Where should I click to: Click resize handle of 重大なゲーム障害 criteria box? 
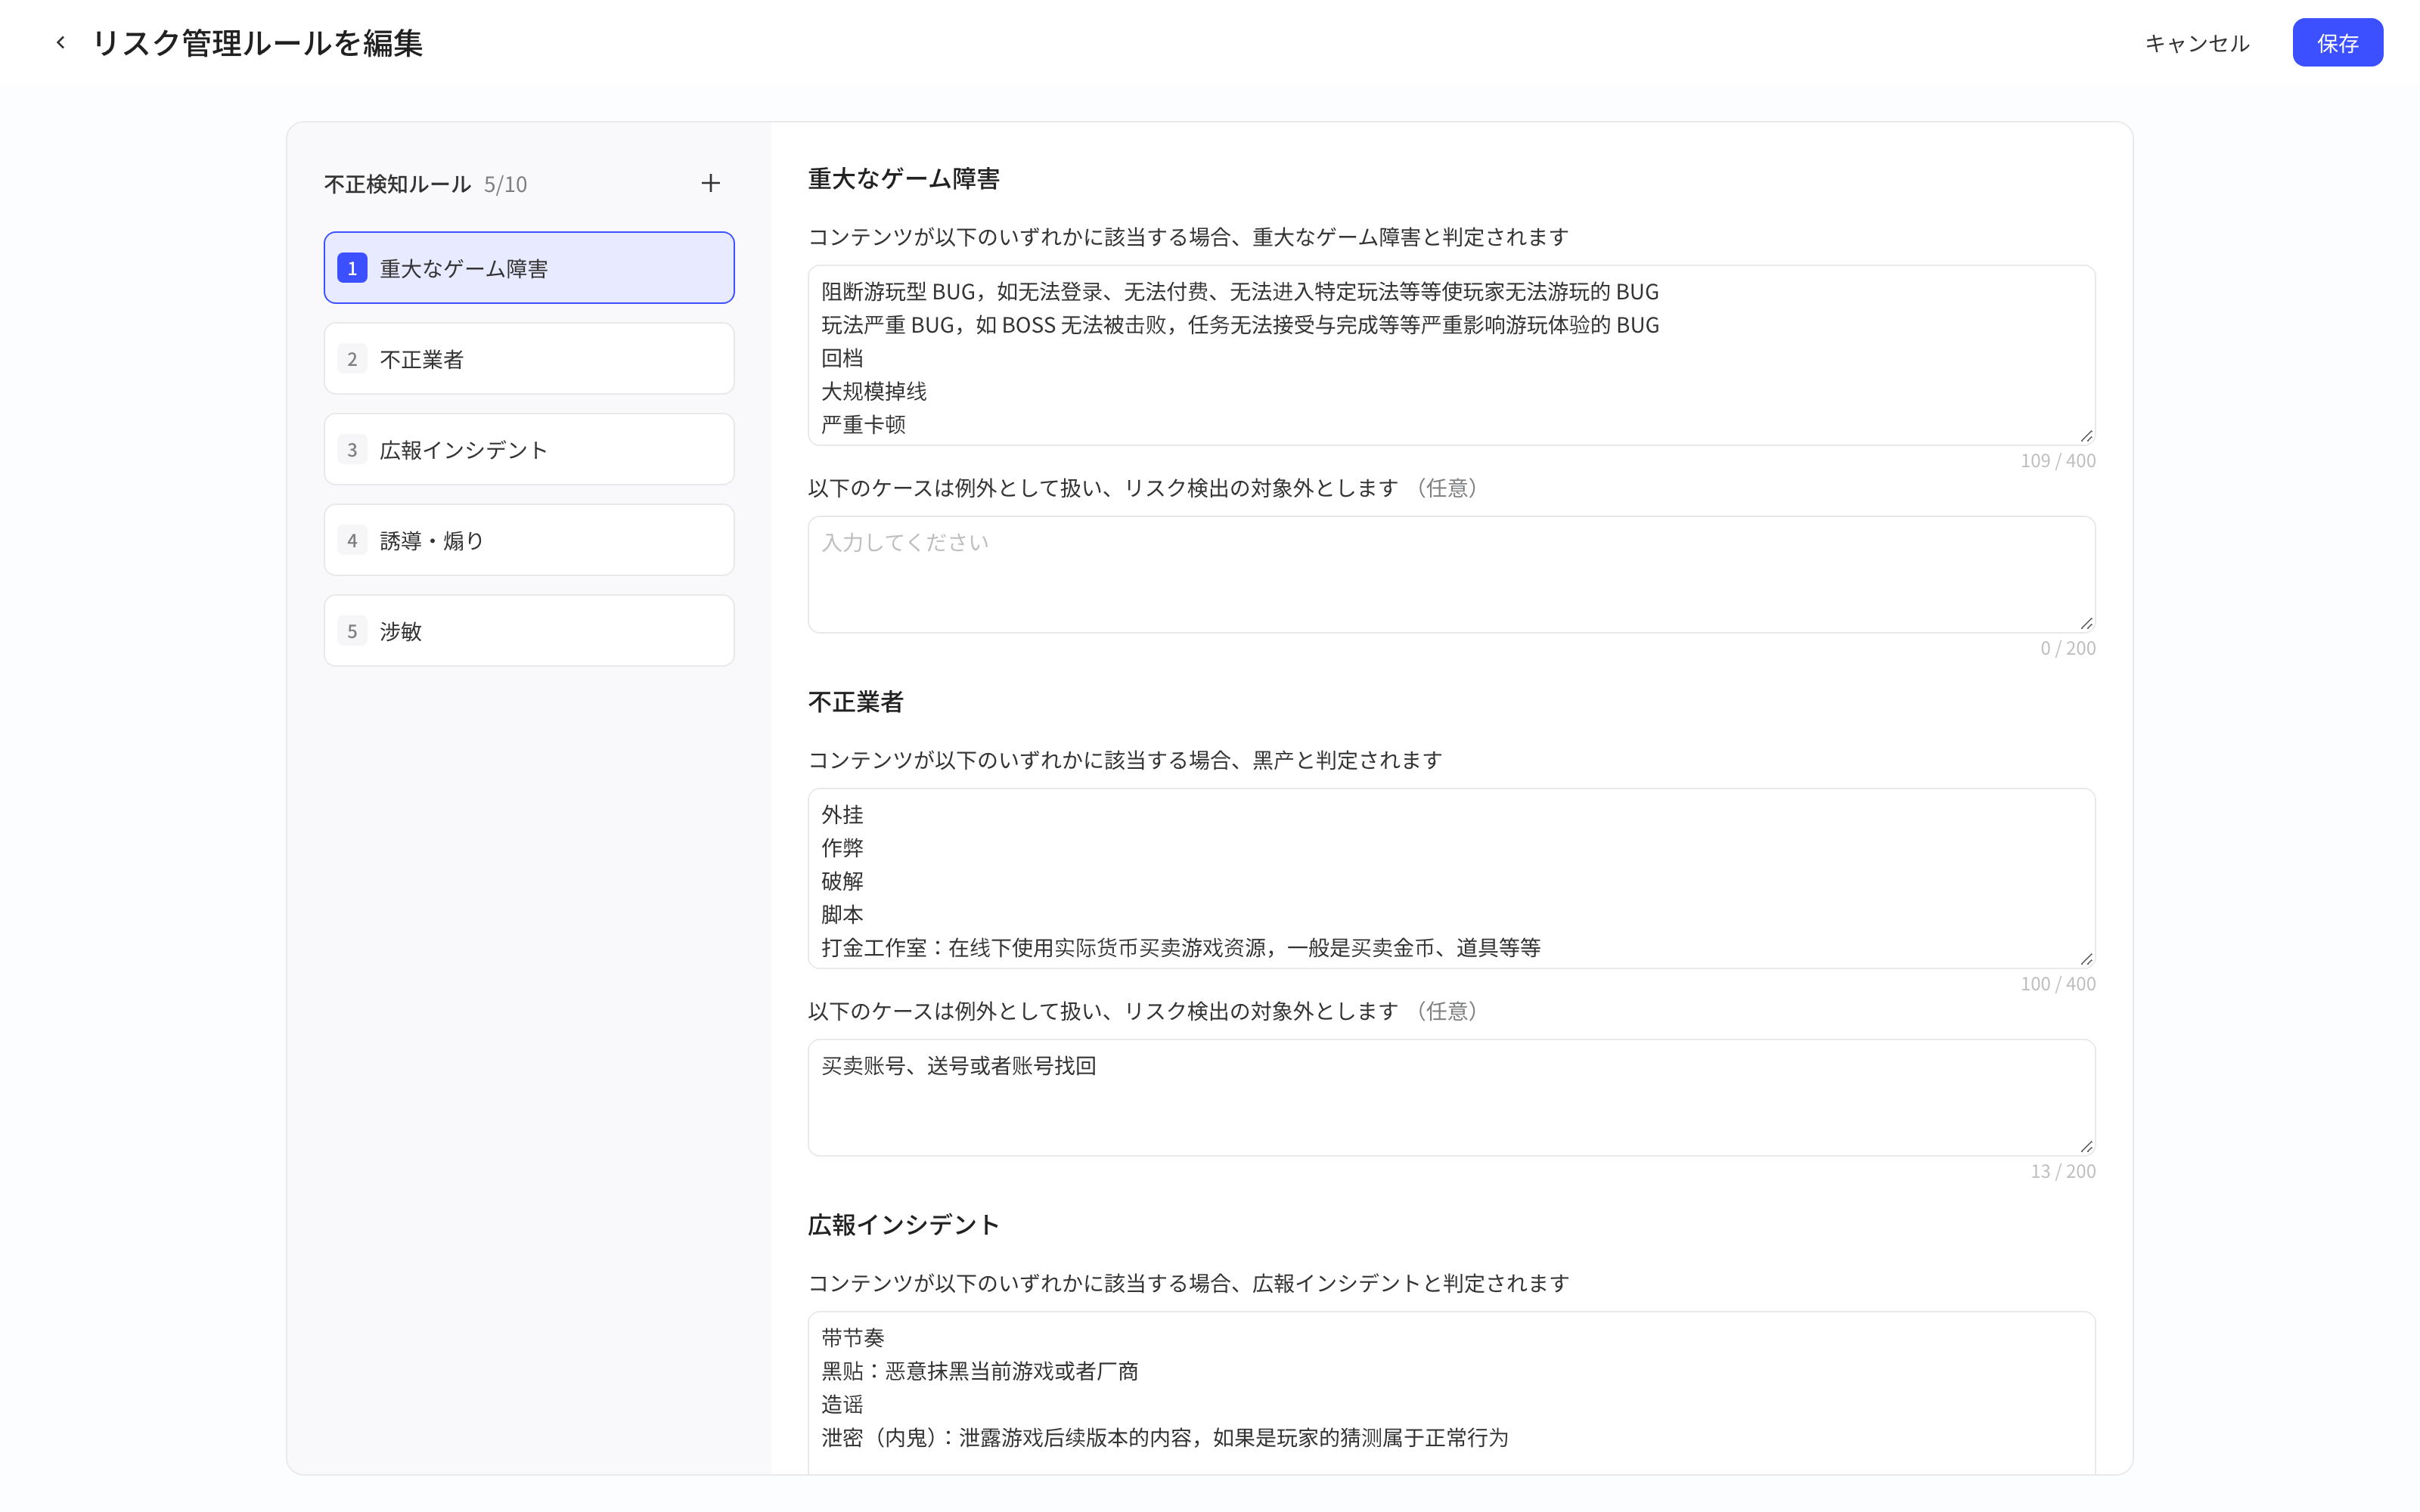(2086, 436)
